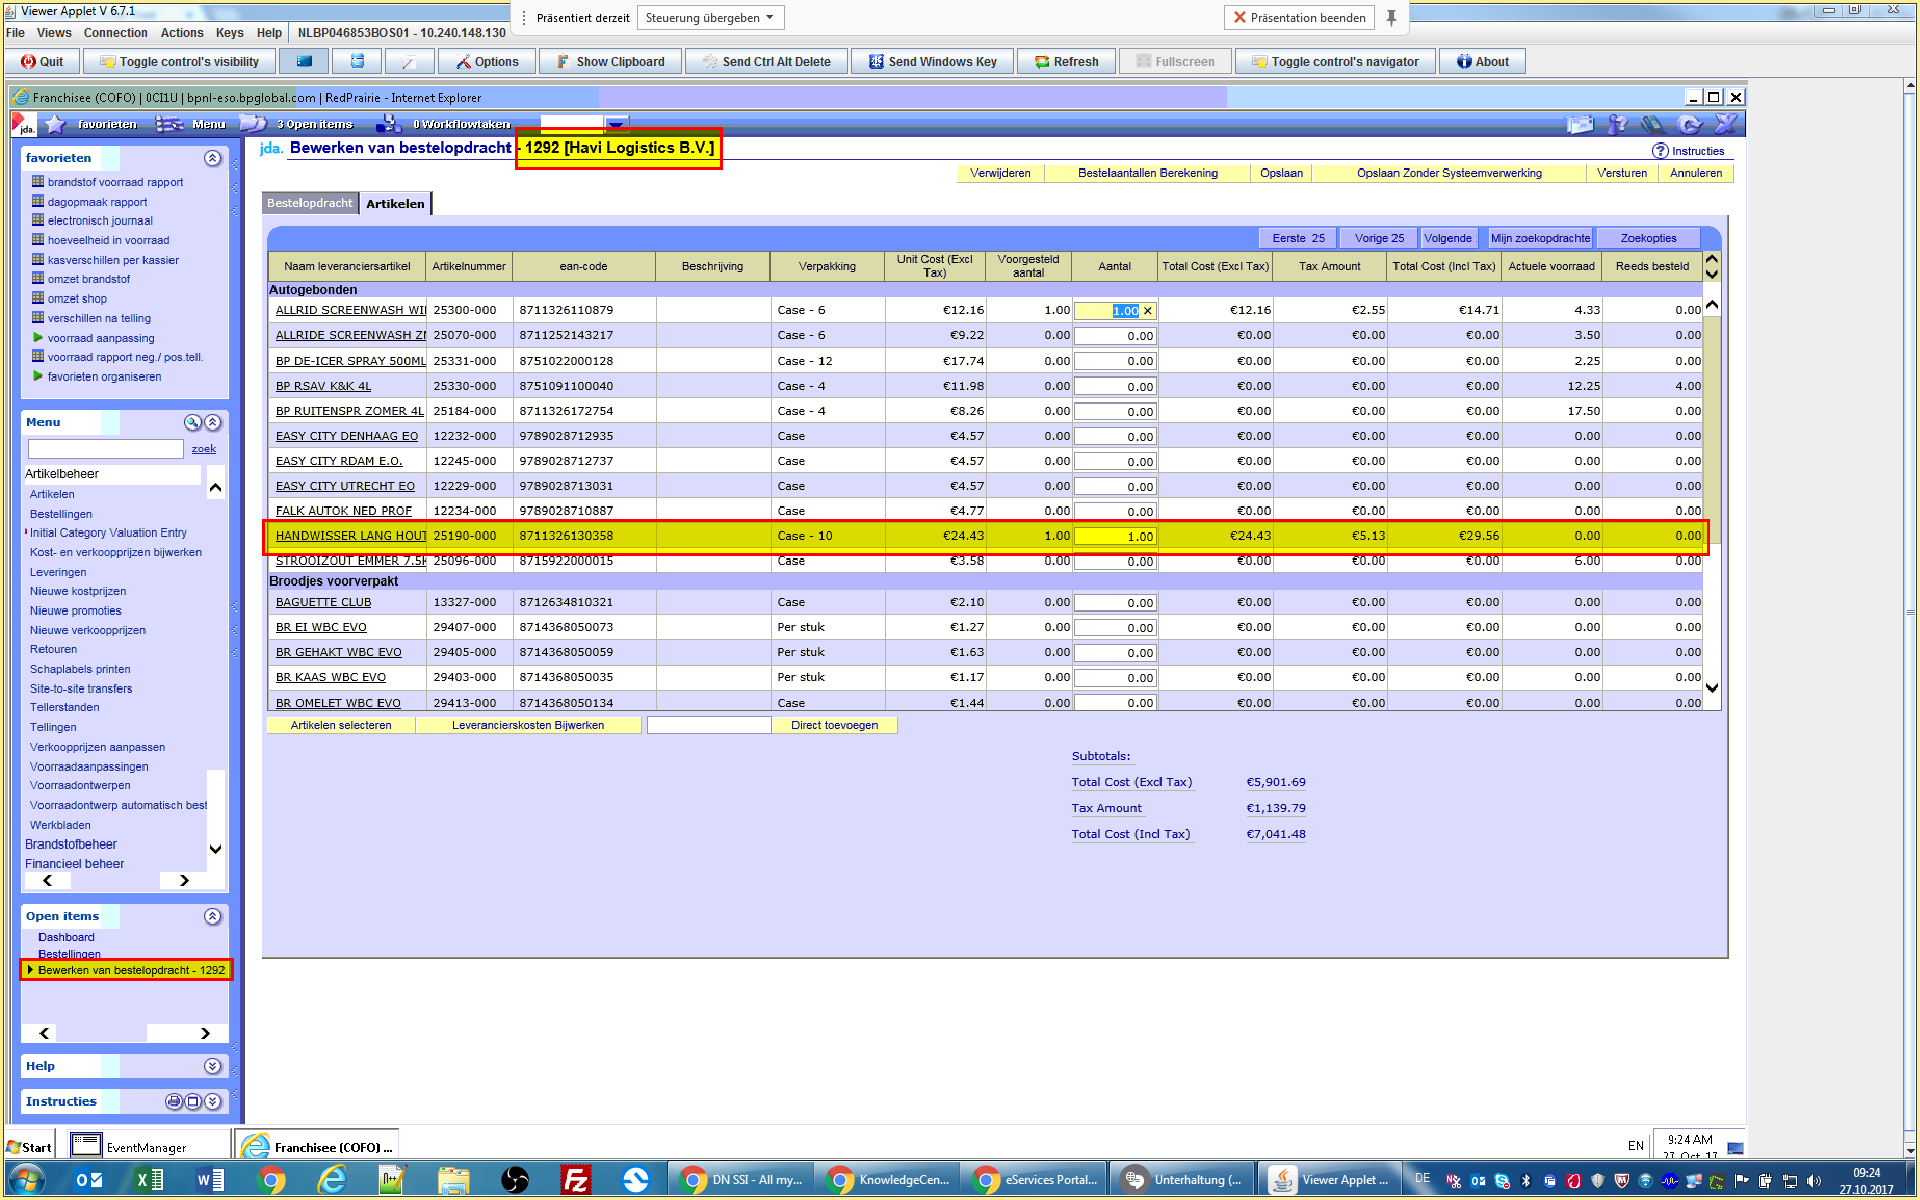Open the Actions menu
Viewport: 1920px width, 1200px height.
[x=182, y=33]
